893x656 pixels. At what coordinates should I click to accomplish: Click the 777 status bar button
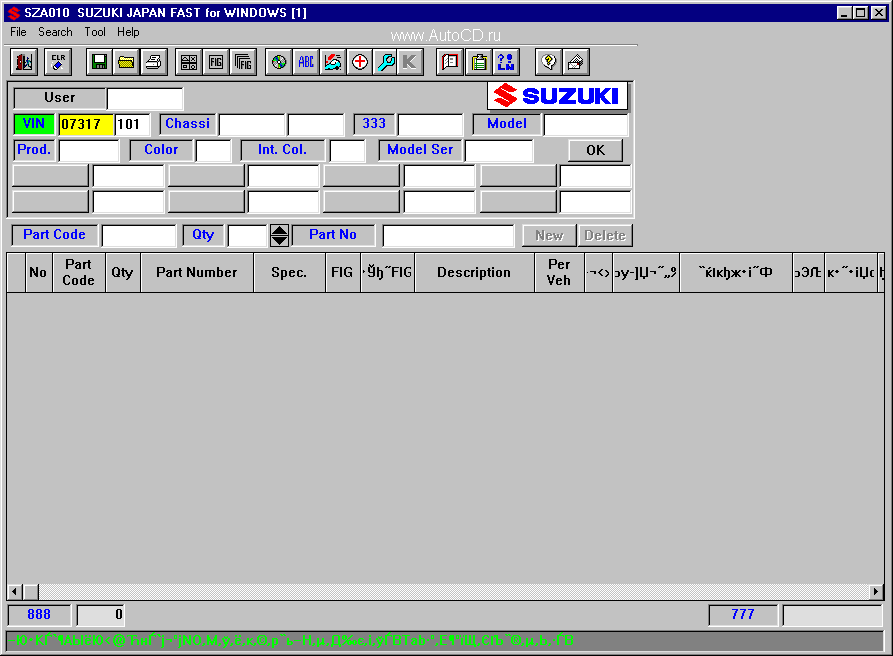743,614
